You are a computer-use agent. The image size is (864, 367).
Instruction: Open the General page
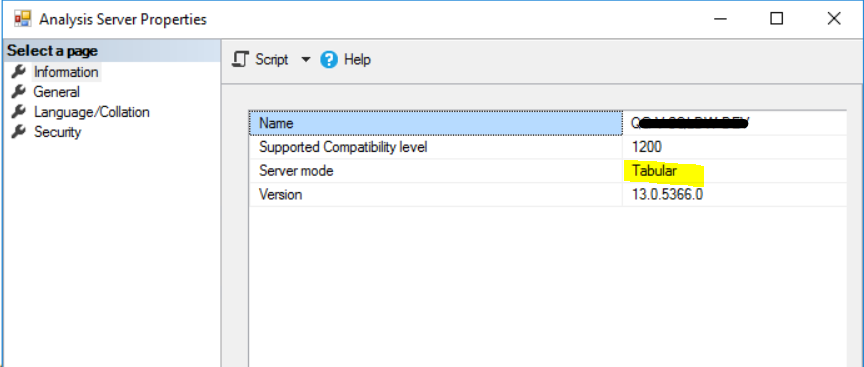click(57, 92)
